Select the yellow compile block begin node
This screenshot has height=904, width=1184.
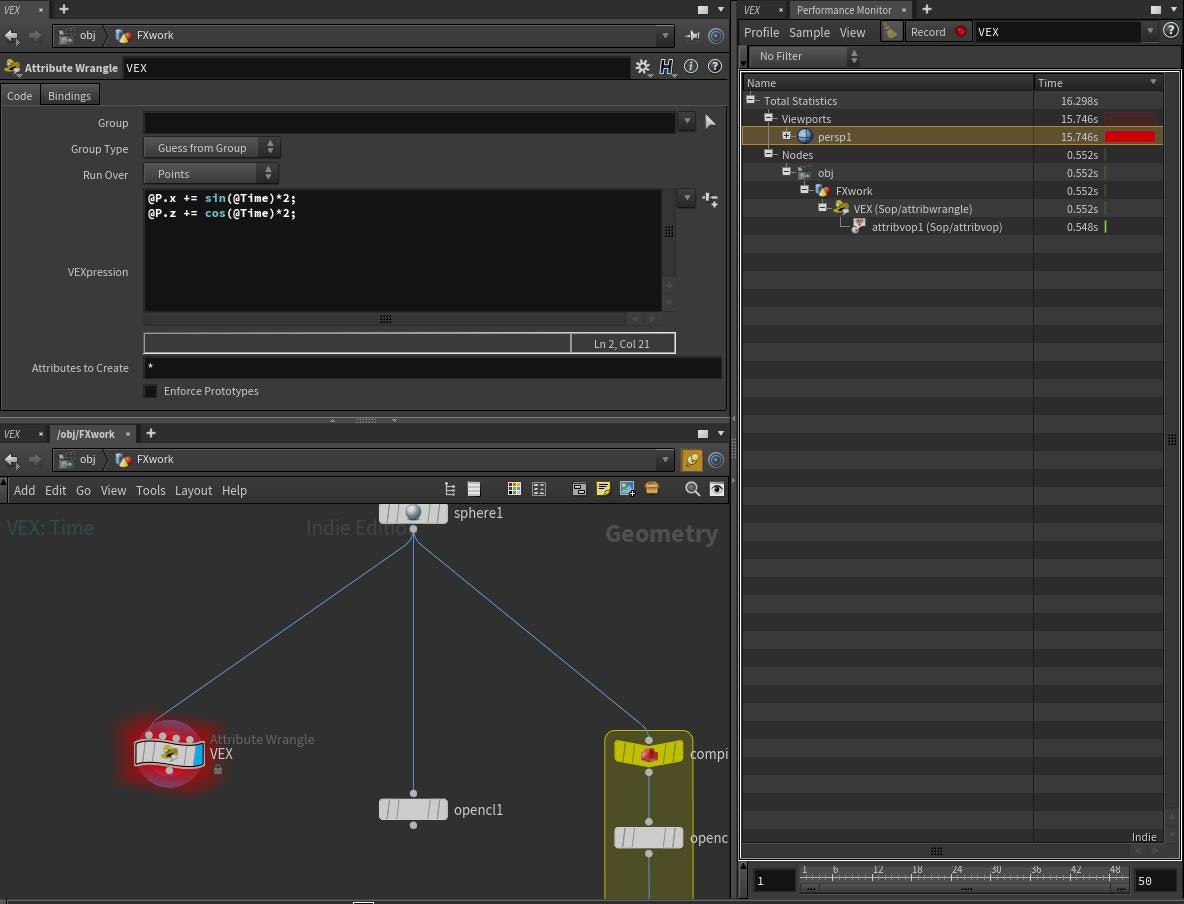tap(649, 753)
